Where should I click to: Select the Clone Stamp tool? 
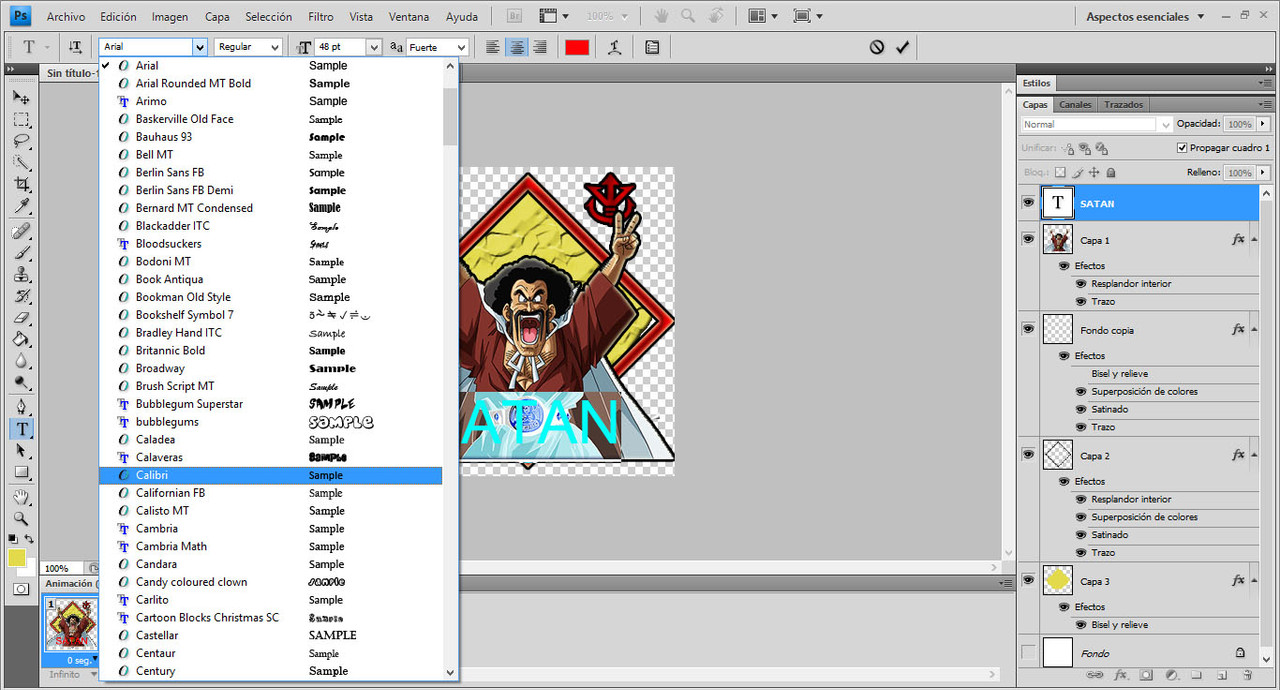click(x=21, y=274)
